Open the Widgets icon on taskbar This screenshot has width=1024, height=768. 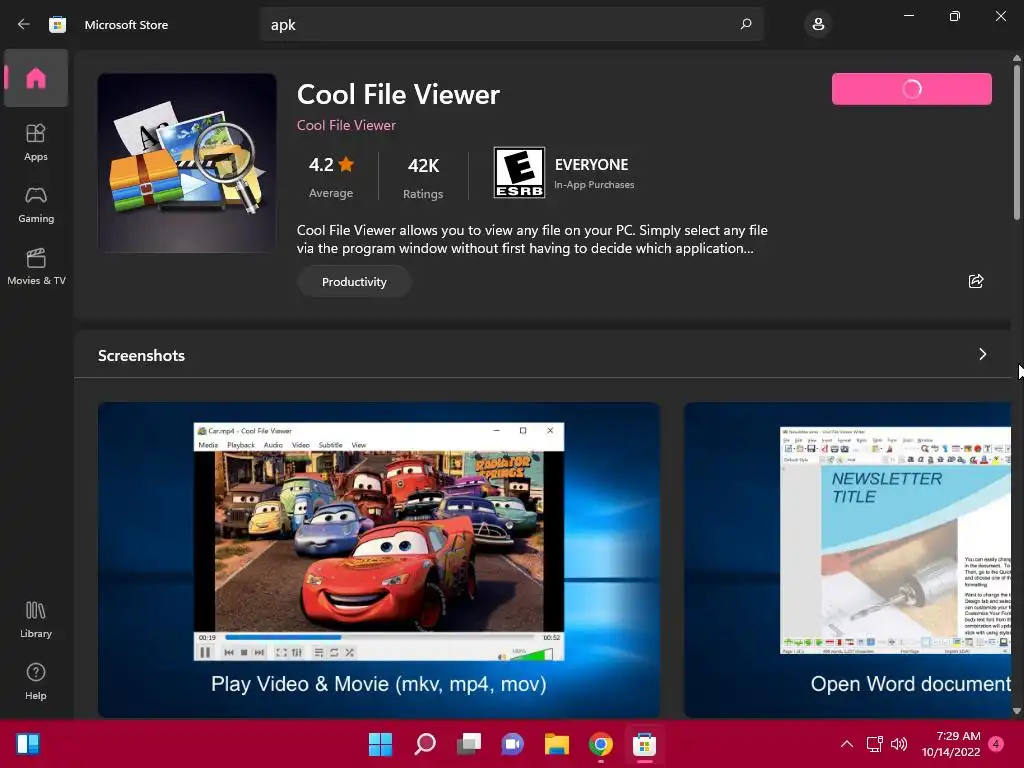pos(28,744)
